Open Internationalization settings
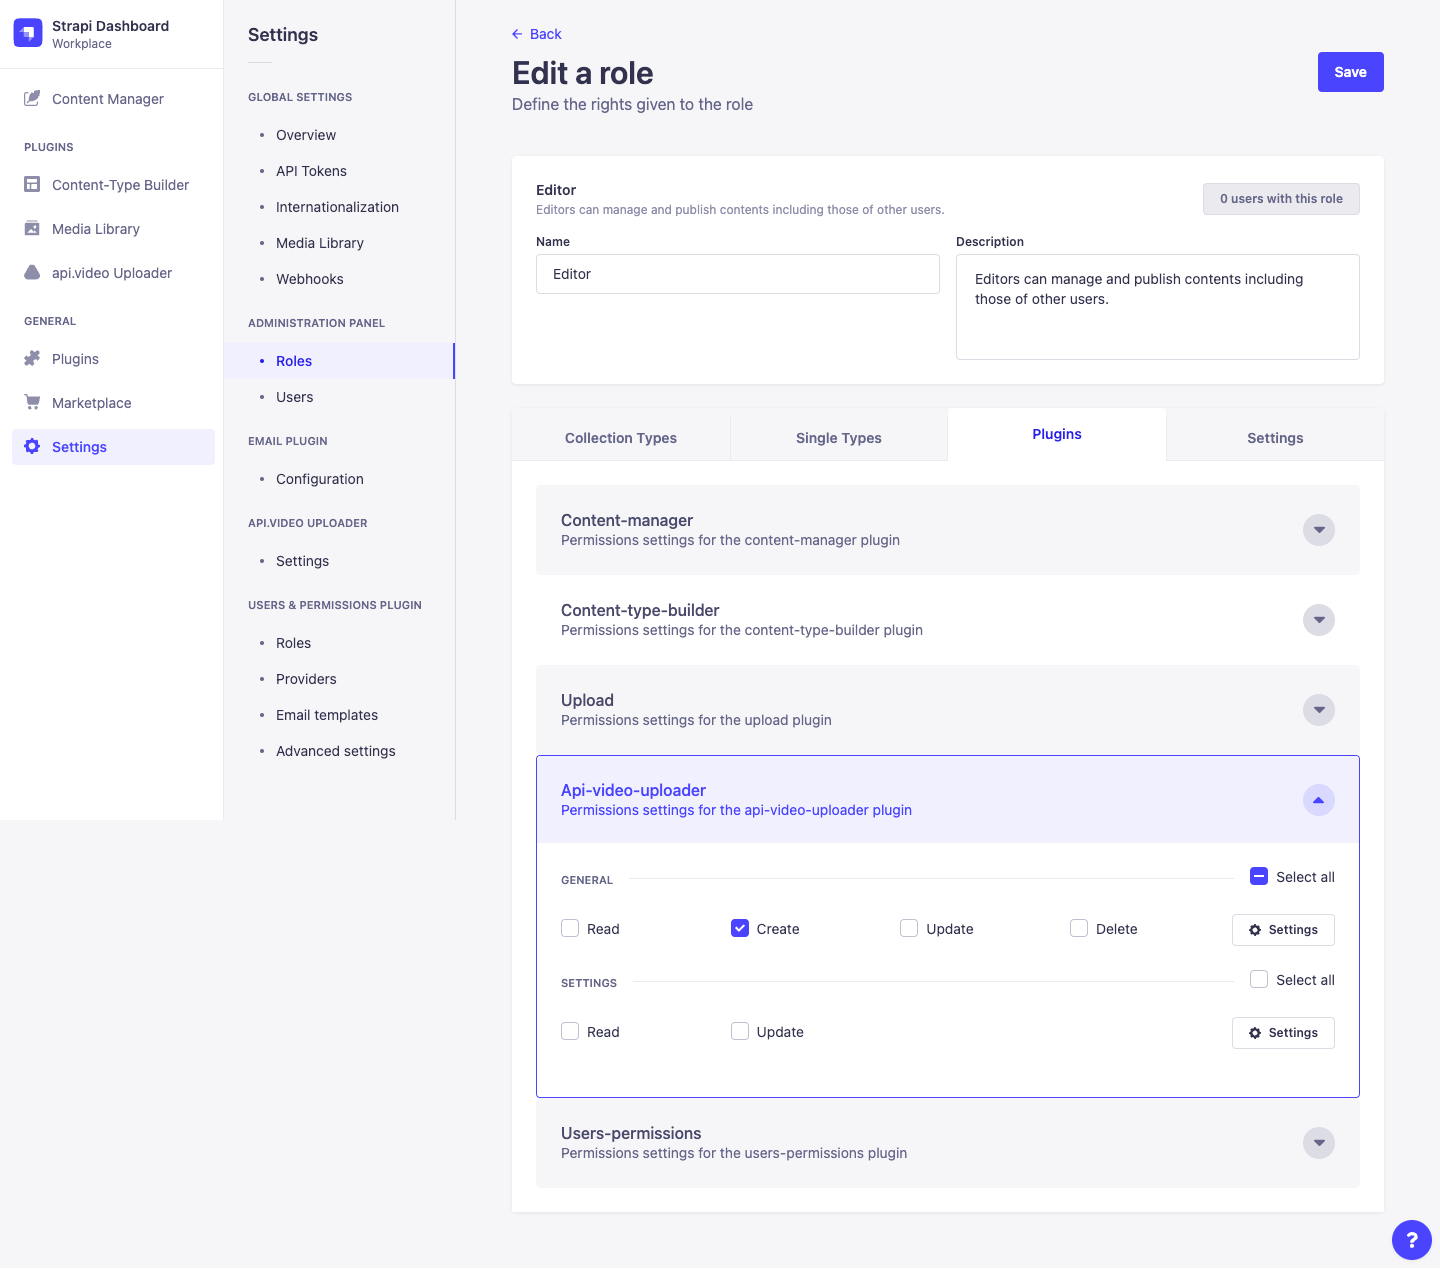1440x1269 pixels. (x=339, y=207)
